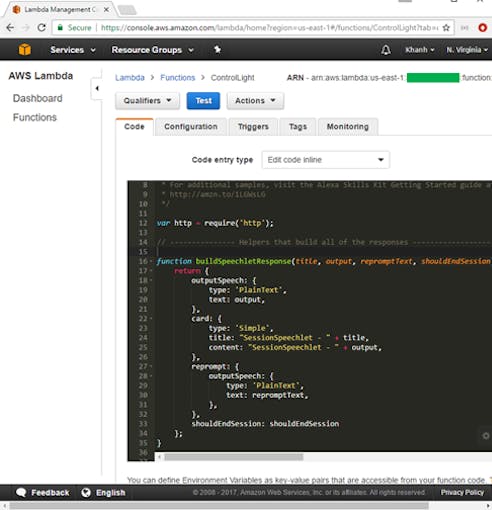Image resolution: width=492 pixels, height=510 pixels.
Task: Click the globe language icon
Action: [86, 493]
